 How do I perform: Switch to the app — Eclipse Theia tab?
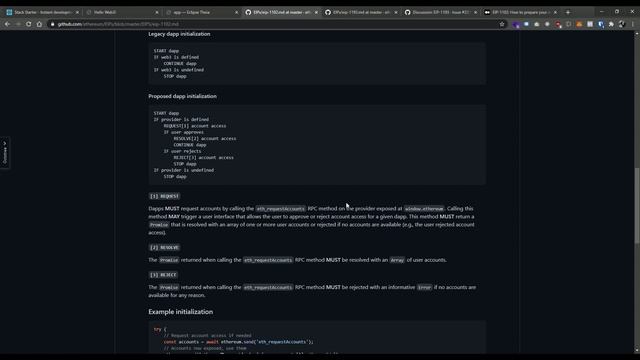pos(201,12)
